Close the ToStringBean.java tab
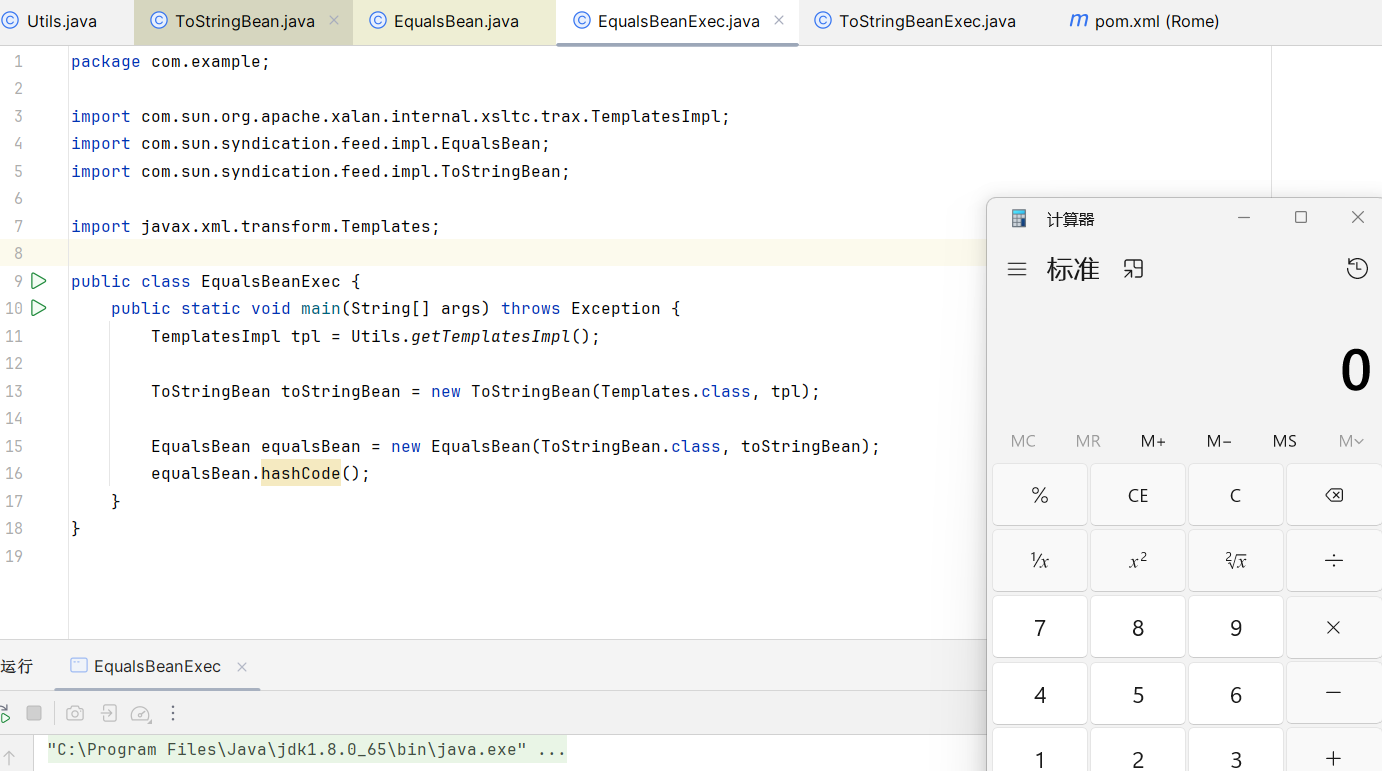This screenshot has width=1382, height=771. [334, 21]
